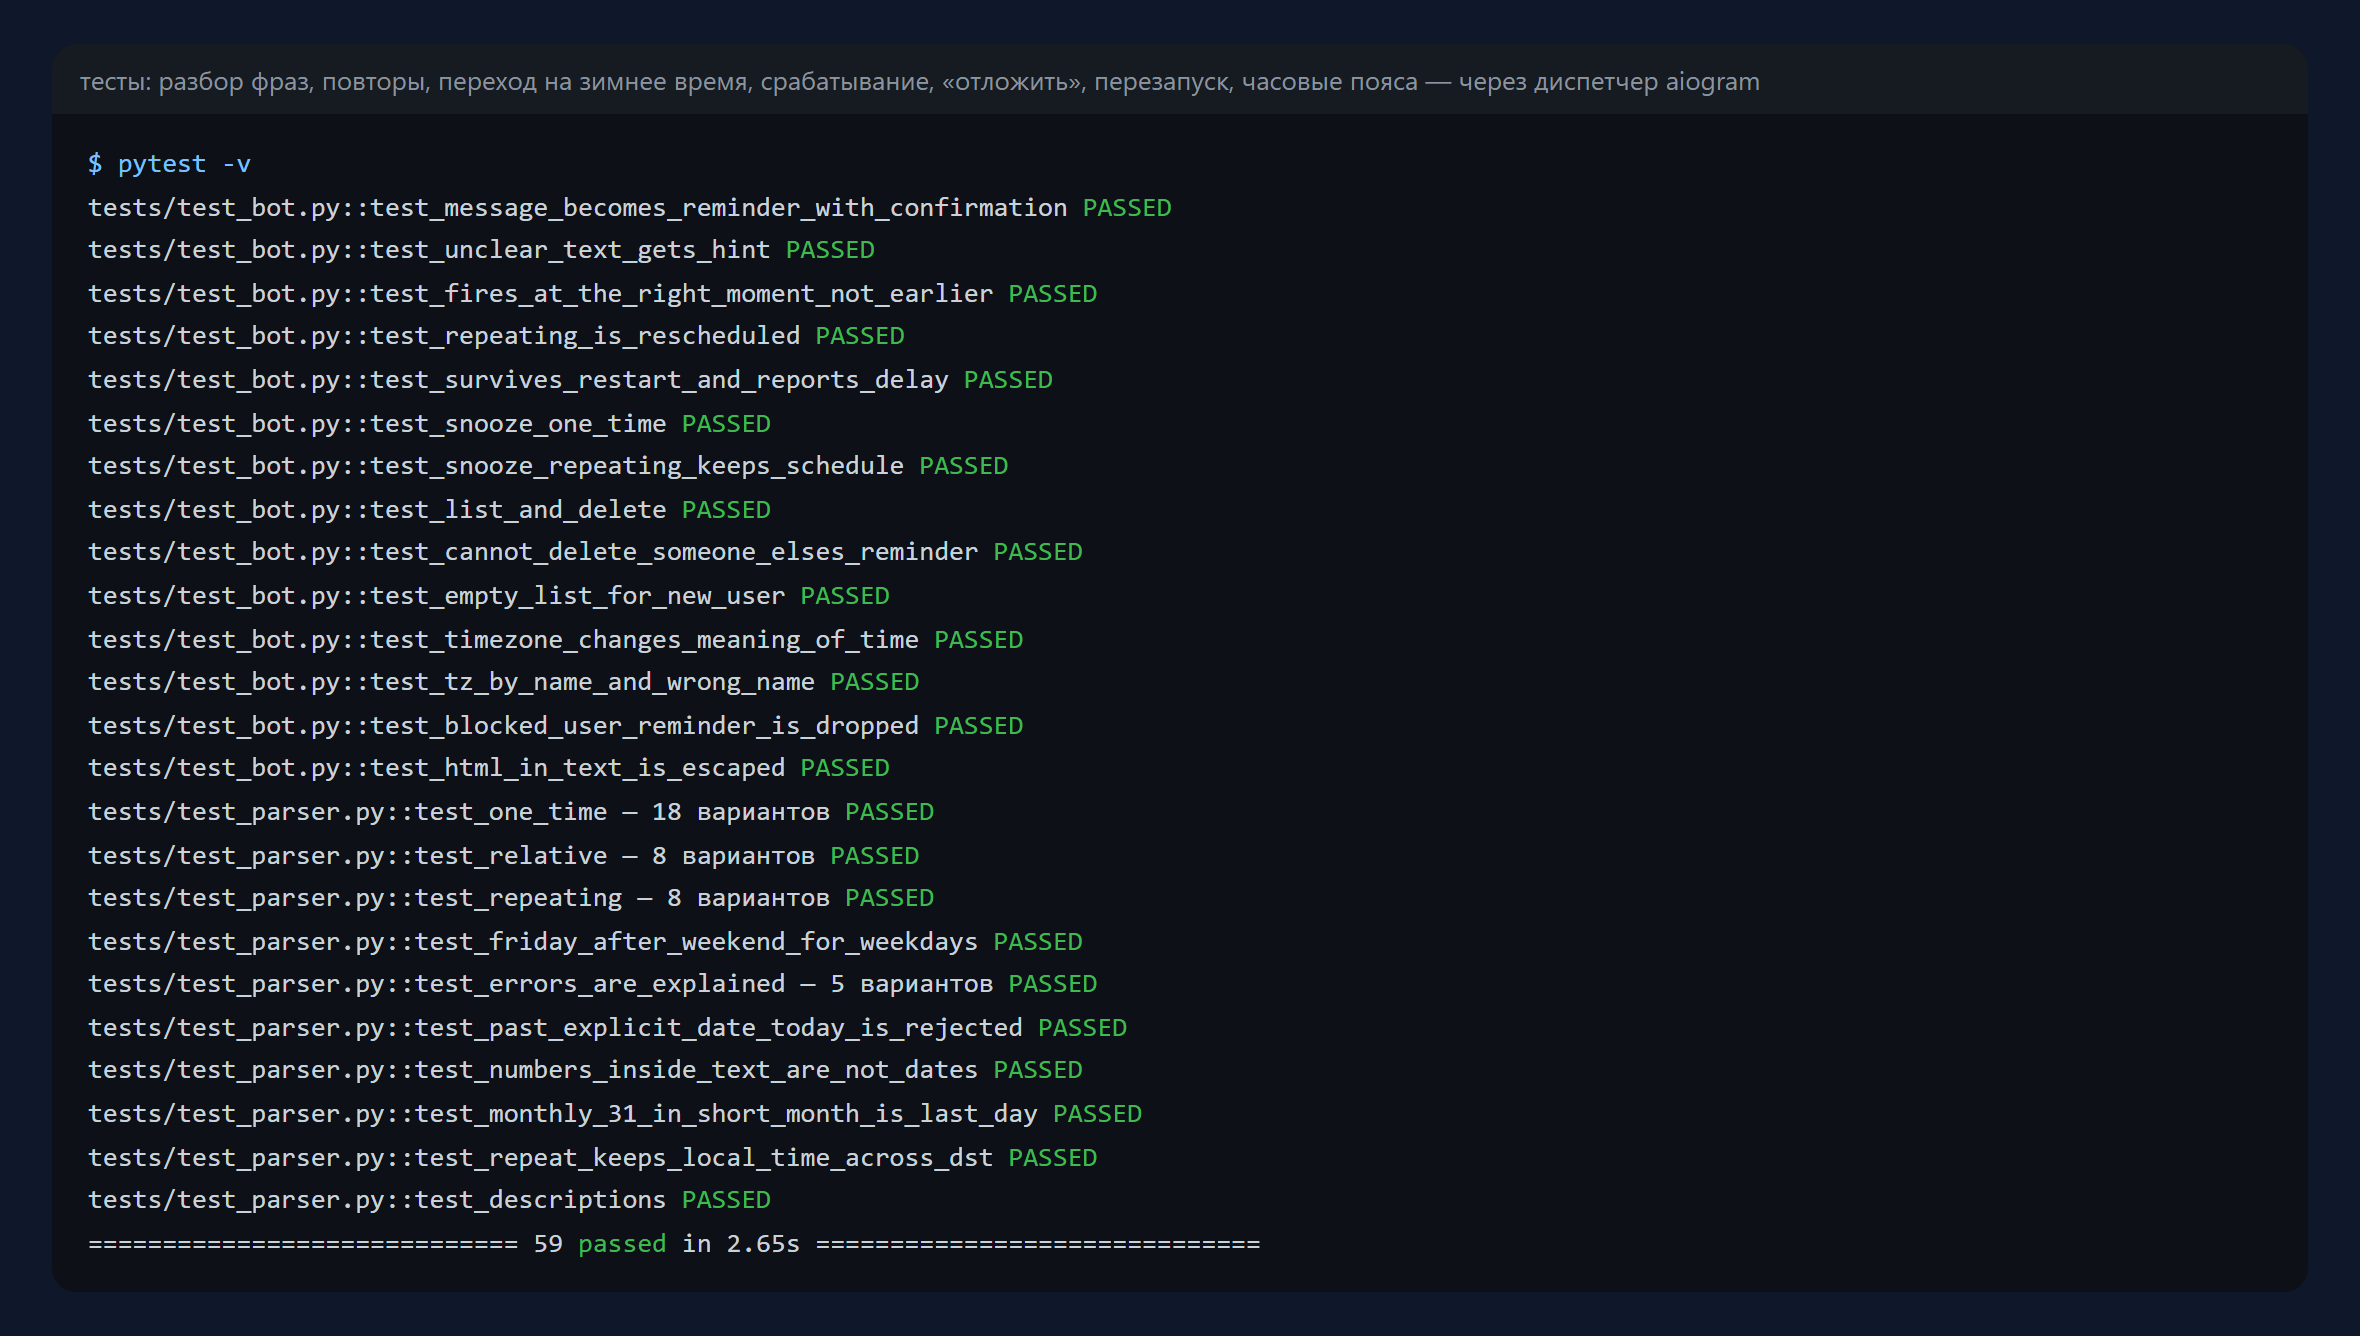Click test_monthly_31_in_short_month_is_last_day line
Viewport: 2360px width, 1338px height.
(x=615, y=1114)
